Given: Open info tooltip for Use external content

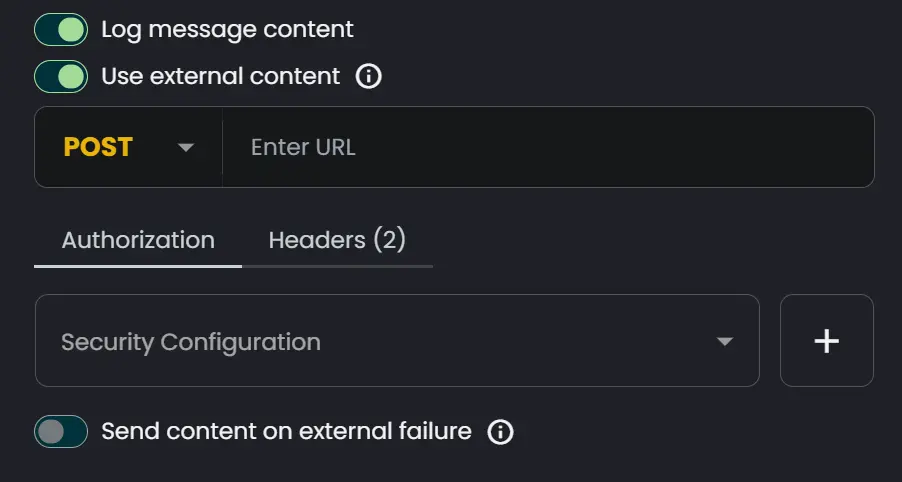Looking at the screenshot, I should coord(368,76).
